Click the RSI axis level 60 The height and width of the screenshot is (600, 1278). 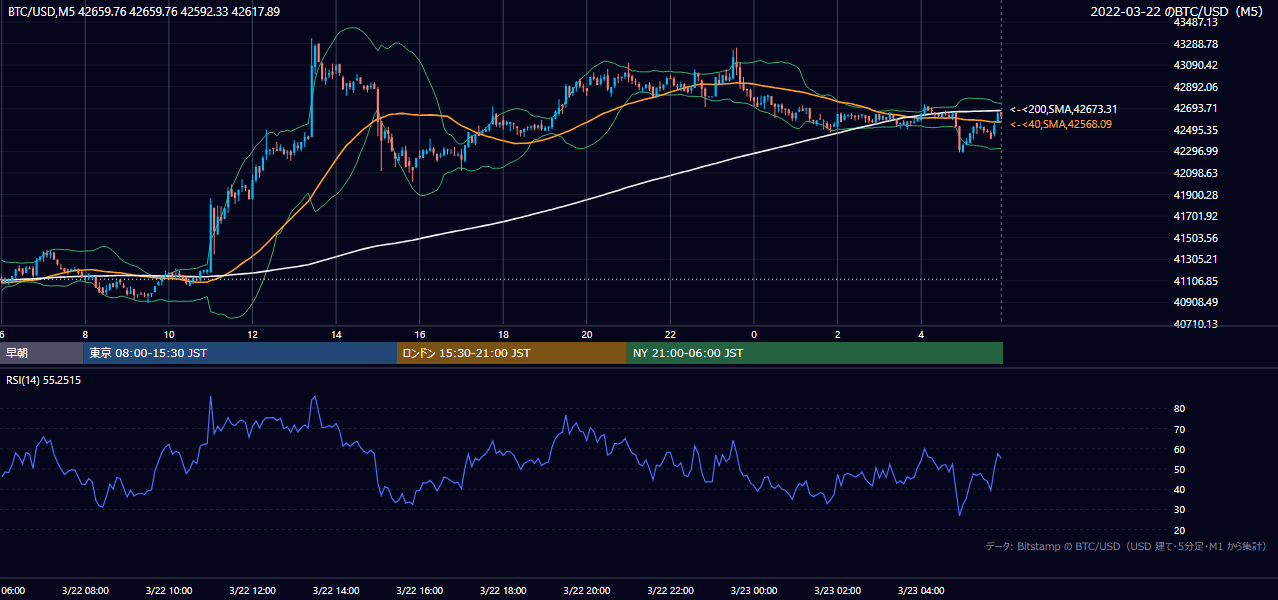pos(1179,449)
